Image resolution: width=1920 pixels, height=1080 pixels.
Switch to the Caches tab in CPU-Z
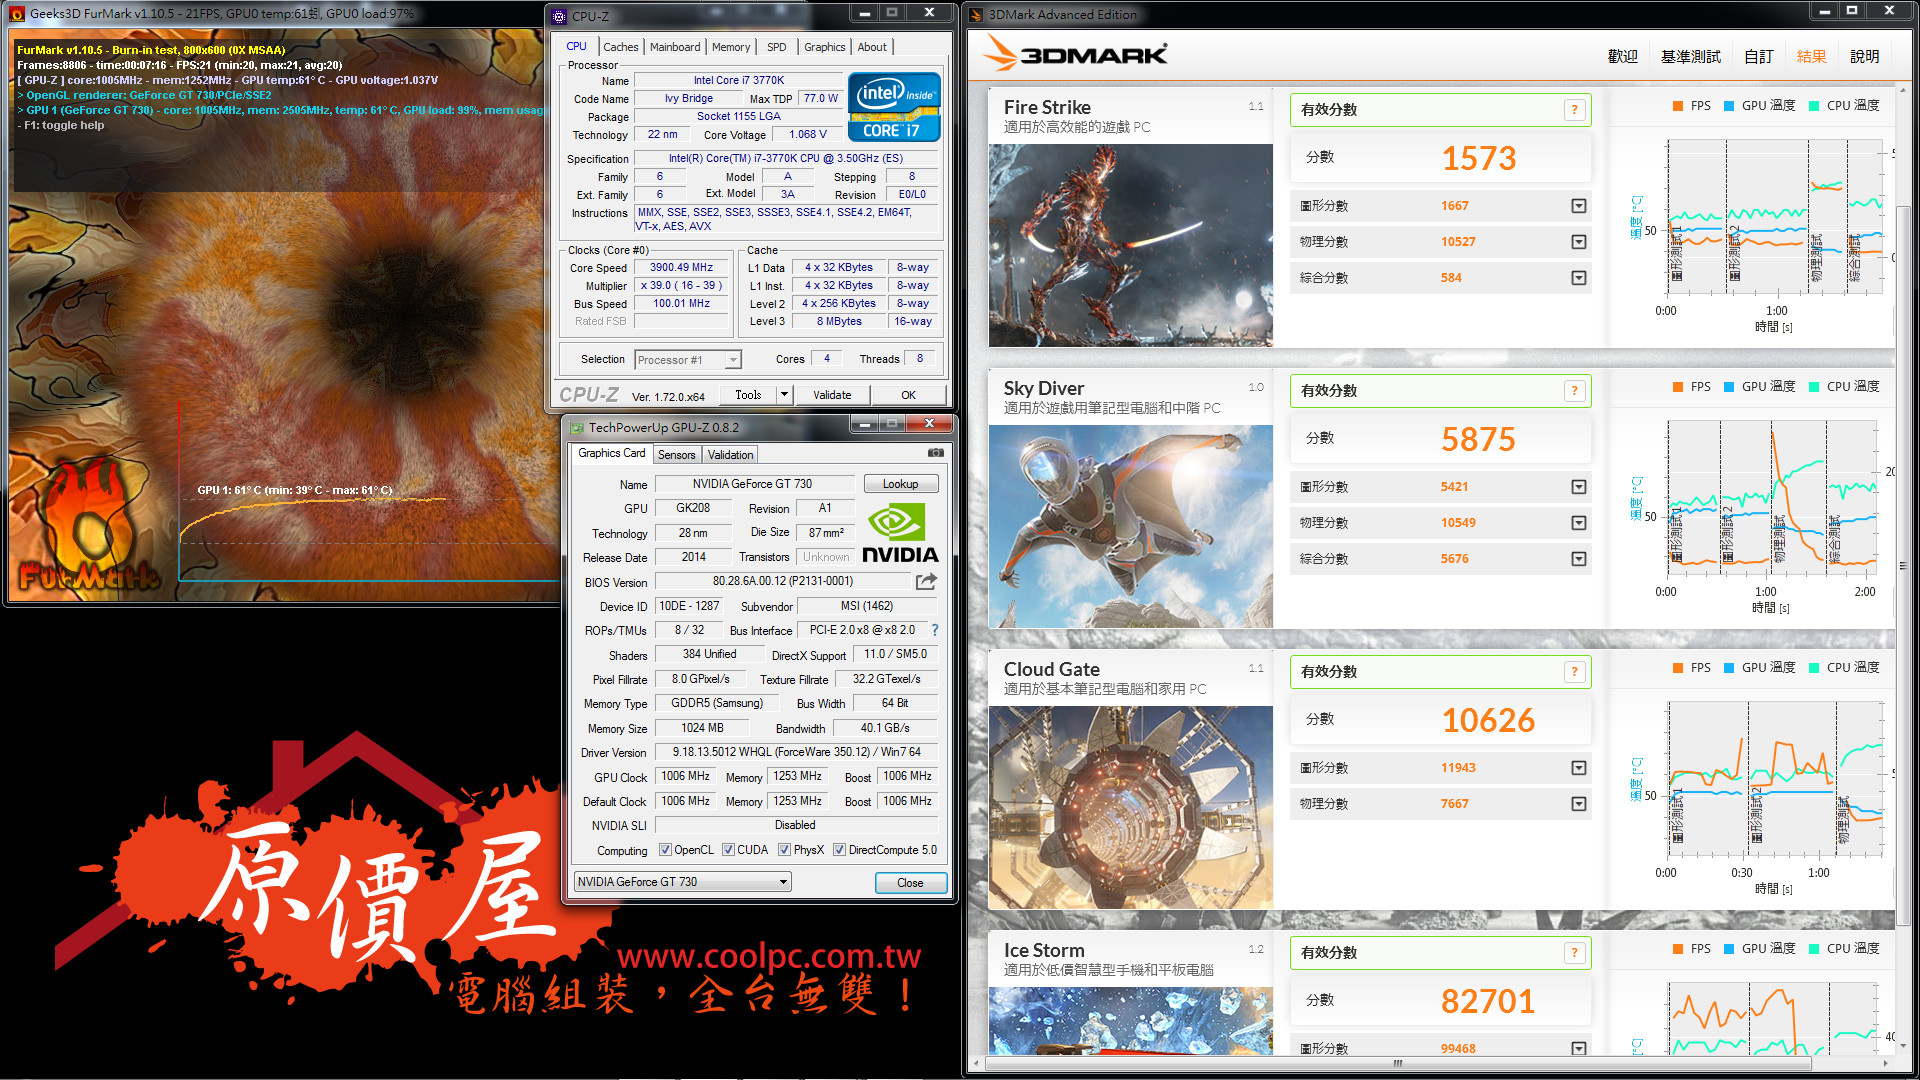[620, 47]
